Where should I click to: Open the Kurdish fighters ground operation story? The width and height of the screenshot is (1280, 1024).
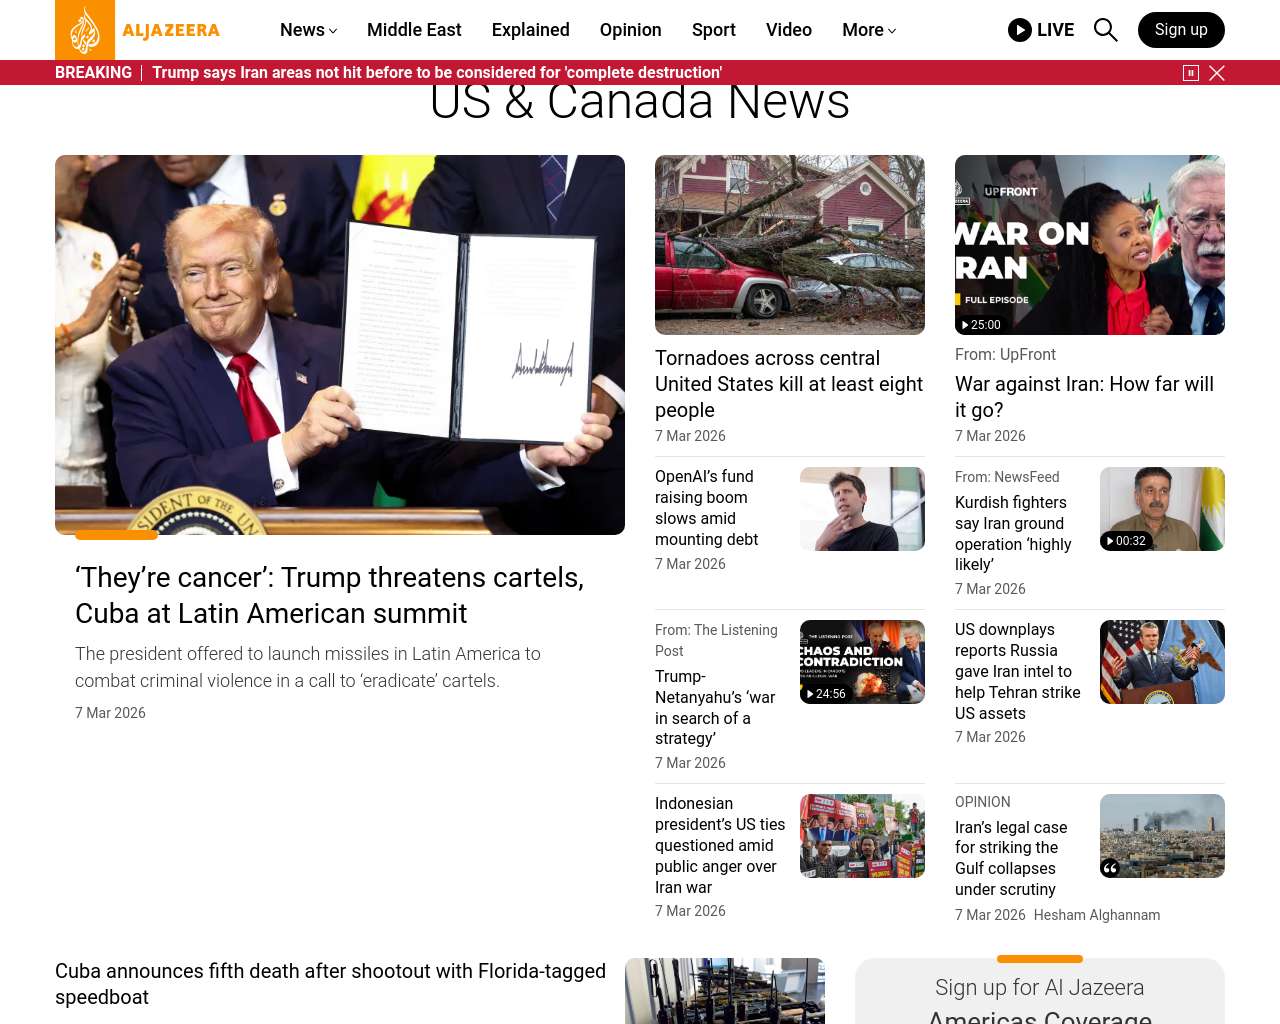pyautogui.click(x=1013, y=533)
